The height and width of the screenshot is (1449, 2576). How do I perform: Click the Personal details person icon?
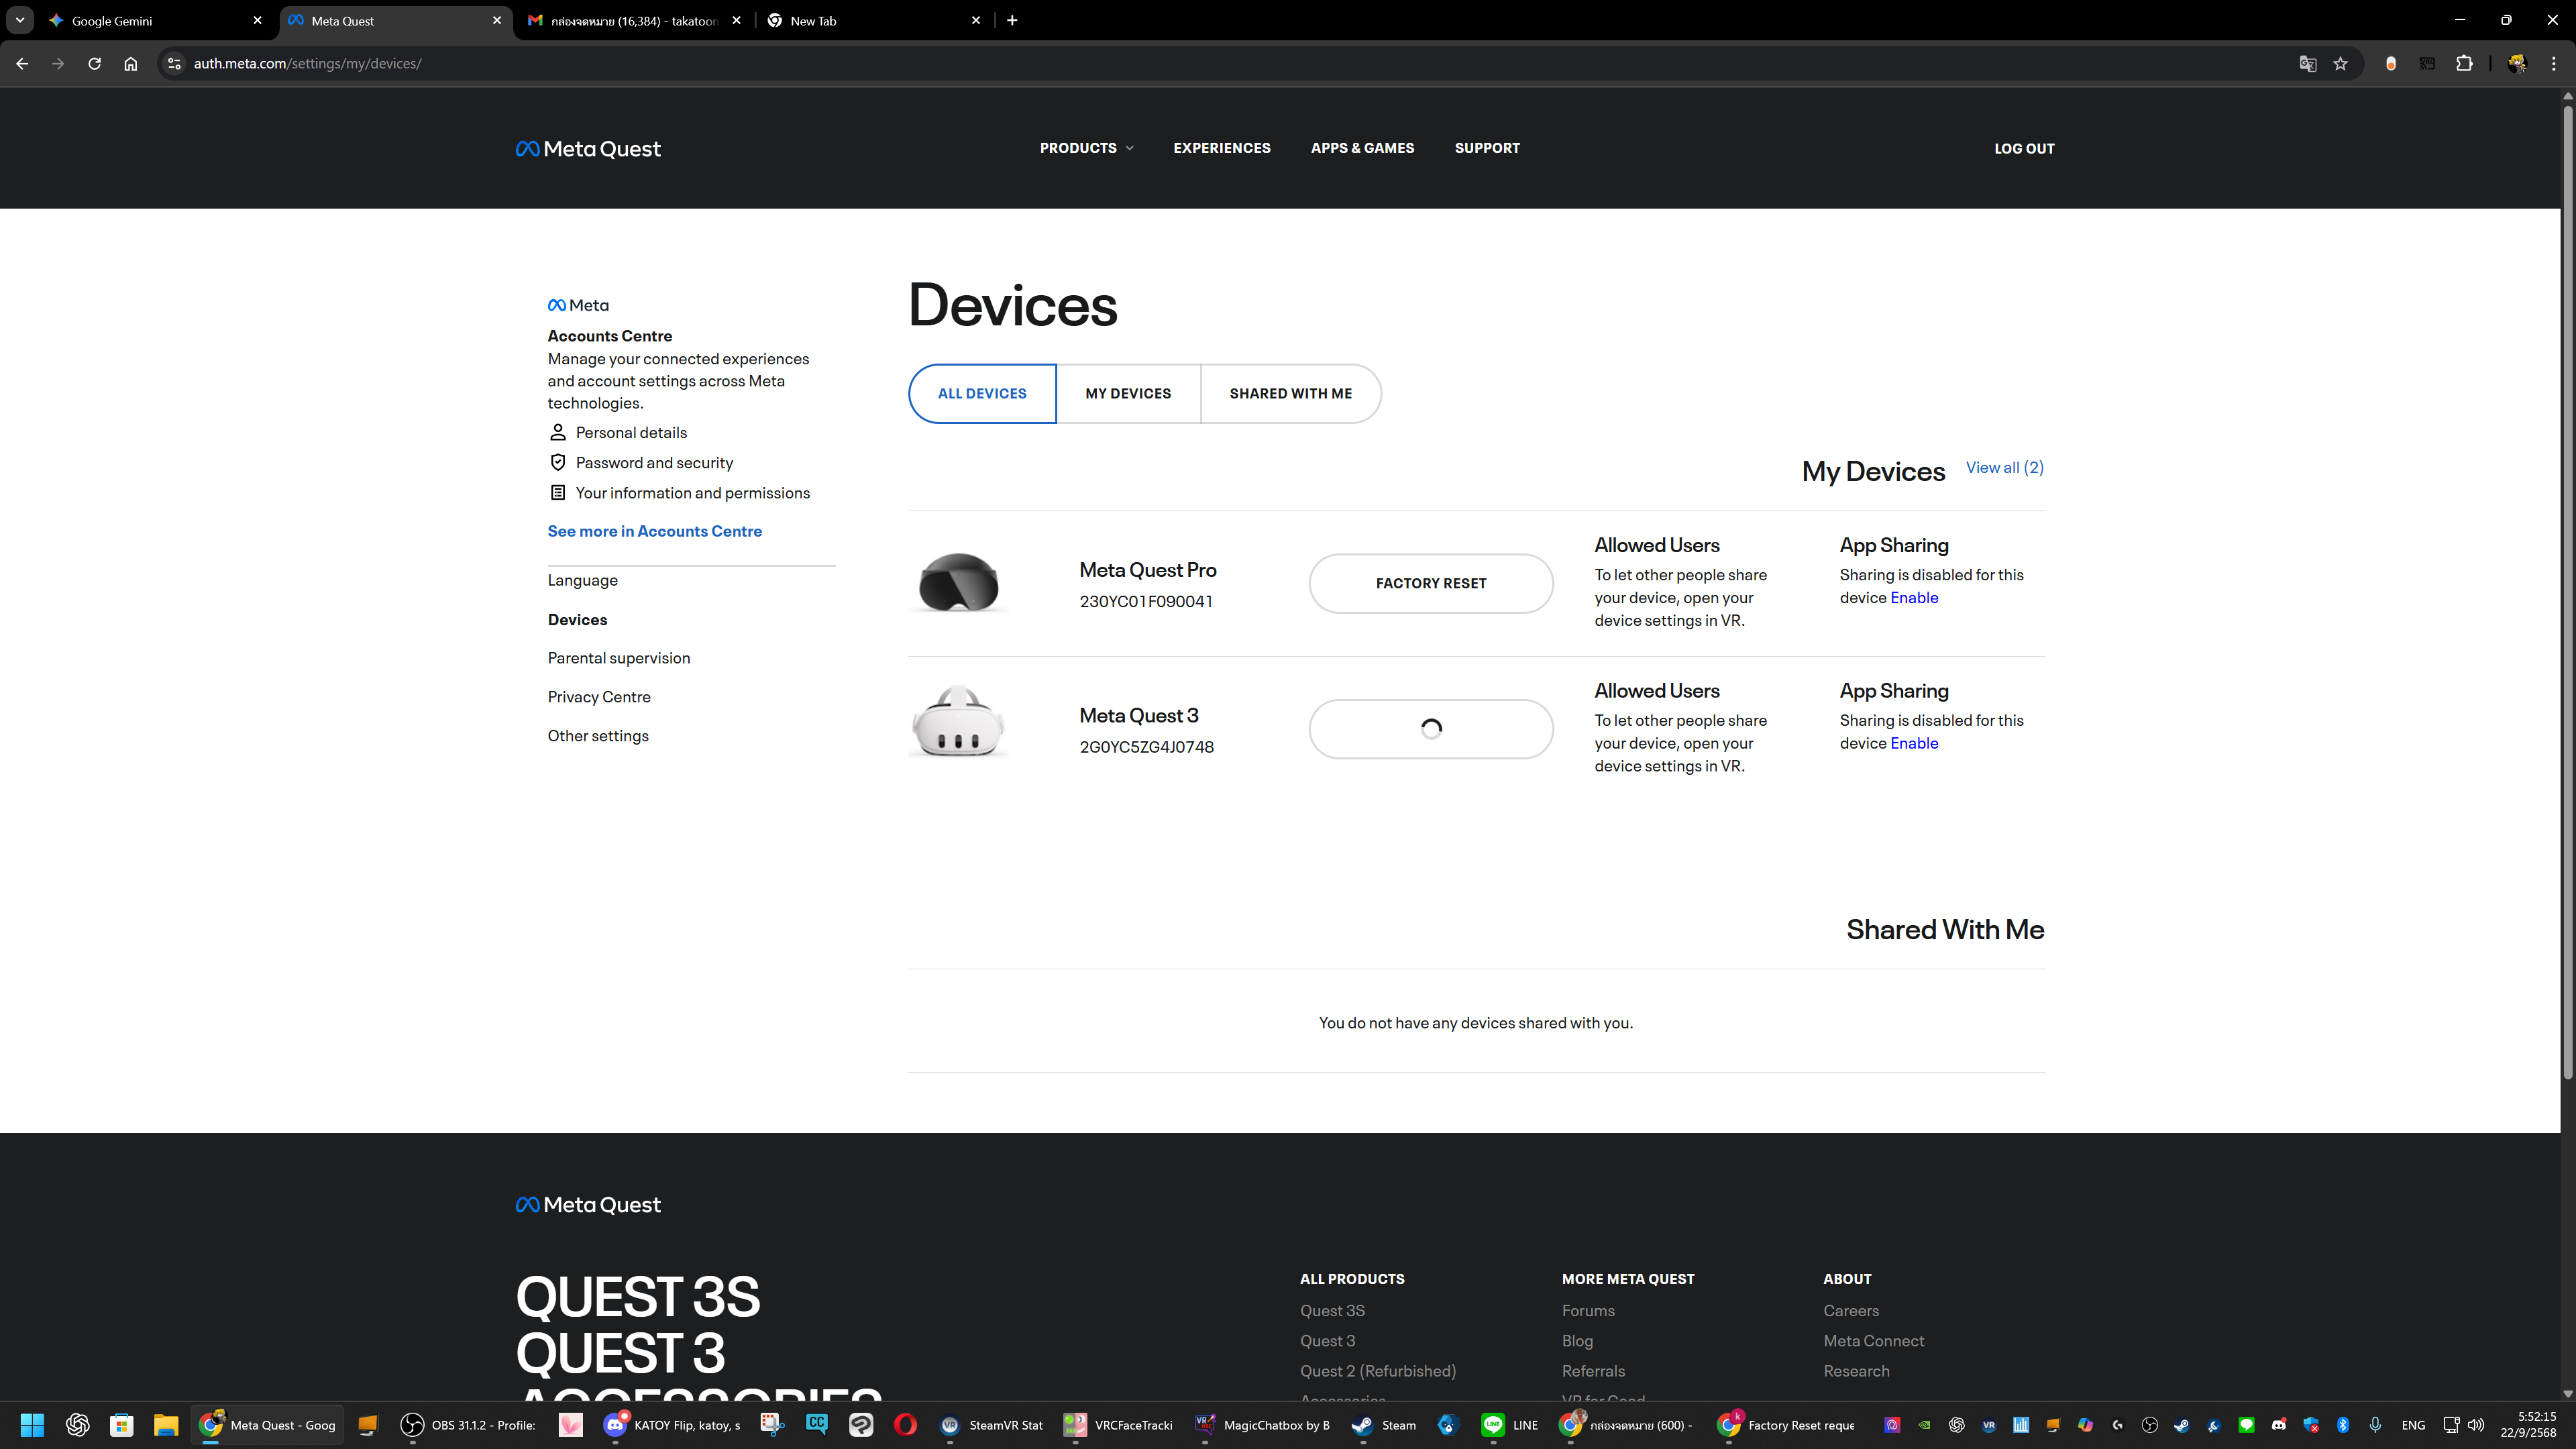click(558, 432)
